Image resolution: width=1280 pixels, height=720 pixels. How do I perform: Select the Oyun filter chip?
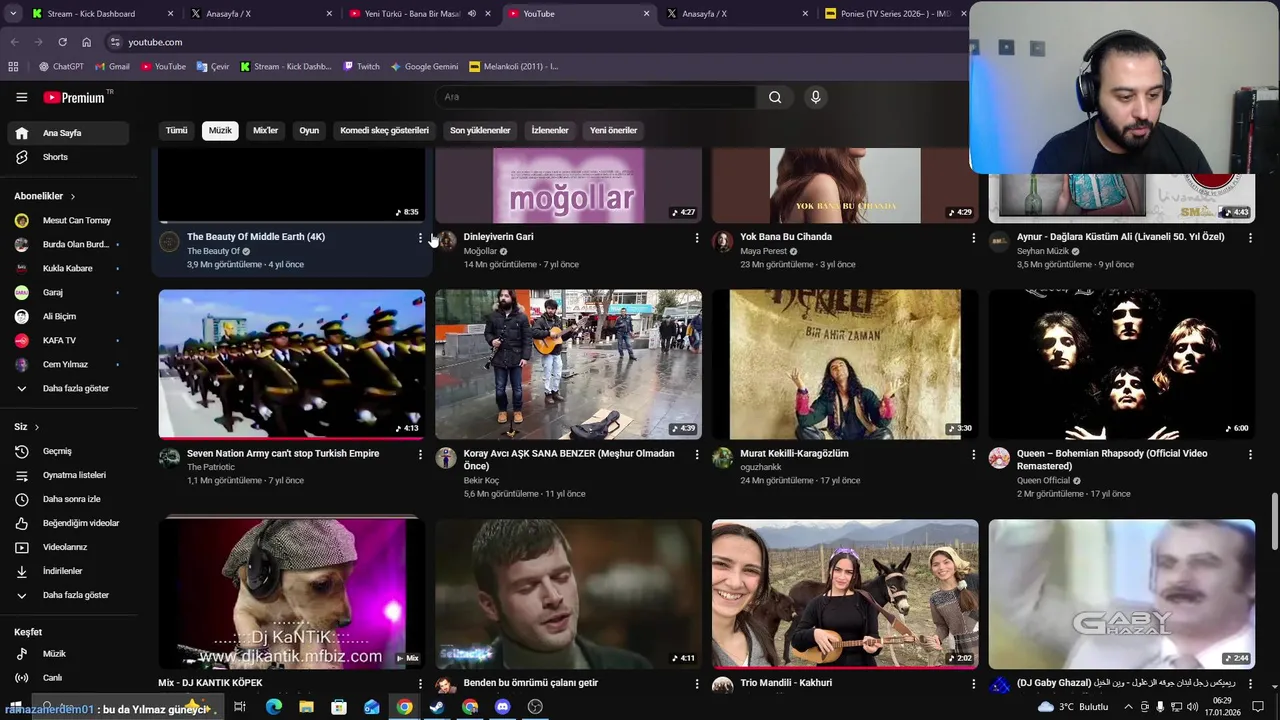coord(309,130)
